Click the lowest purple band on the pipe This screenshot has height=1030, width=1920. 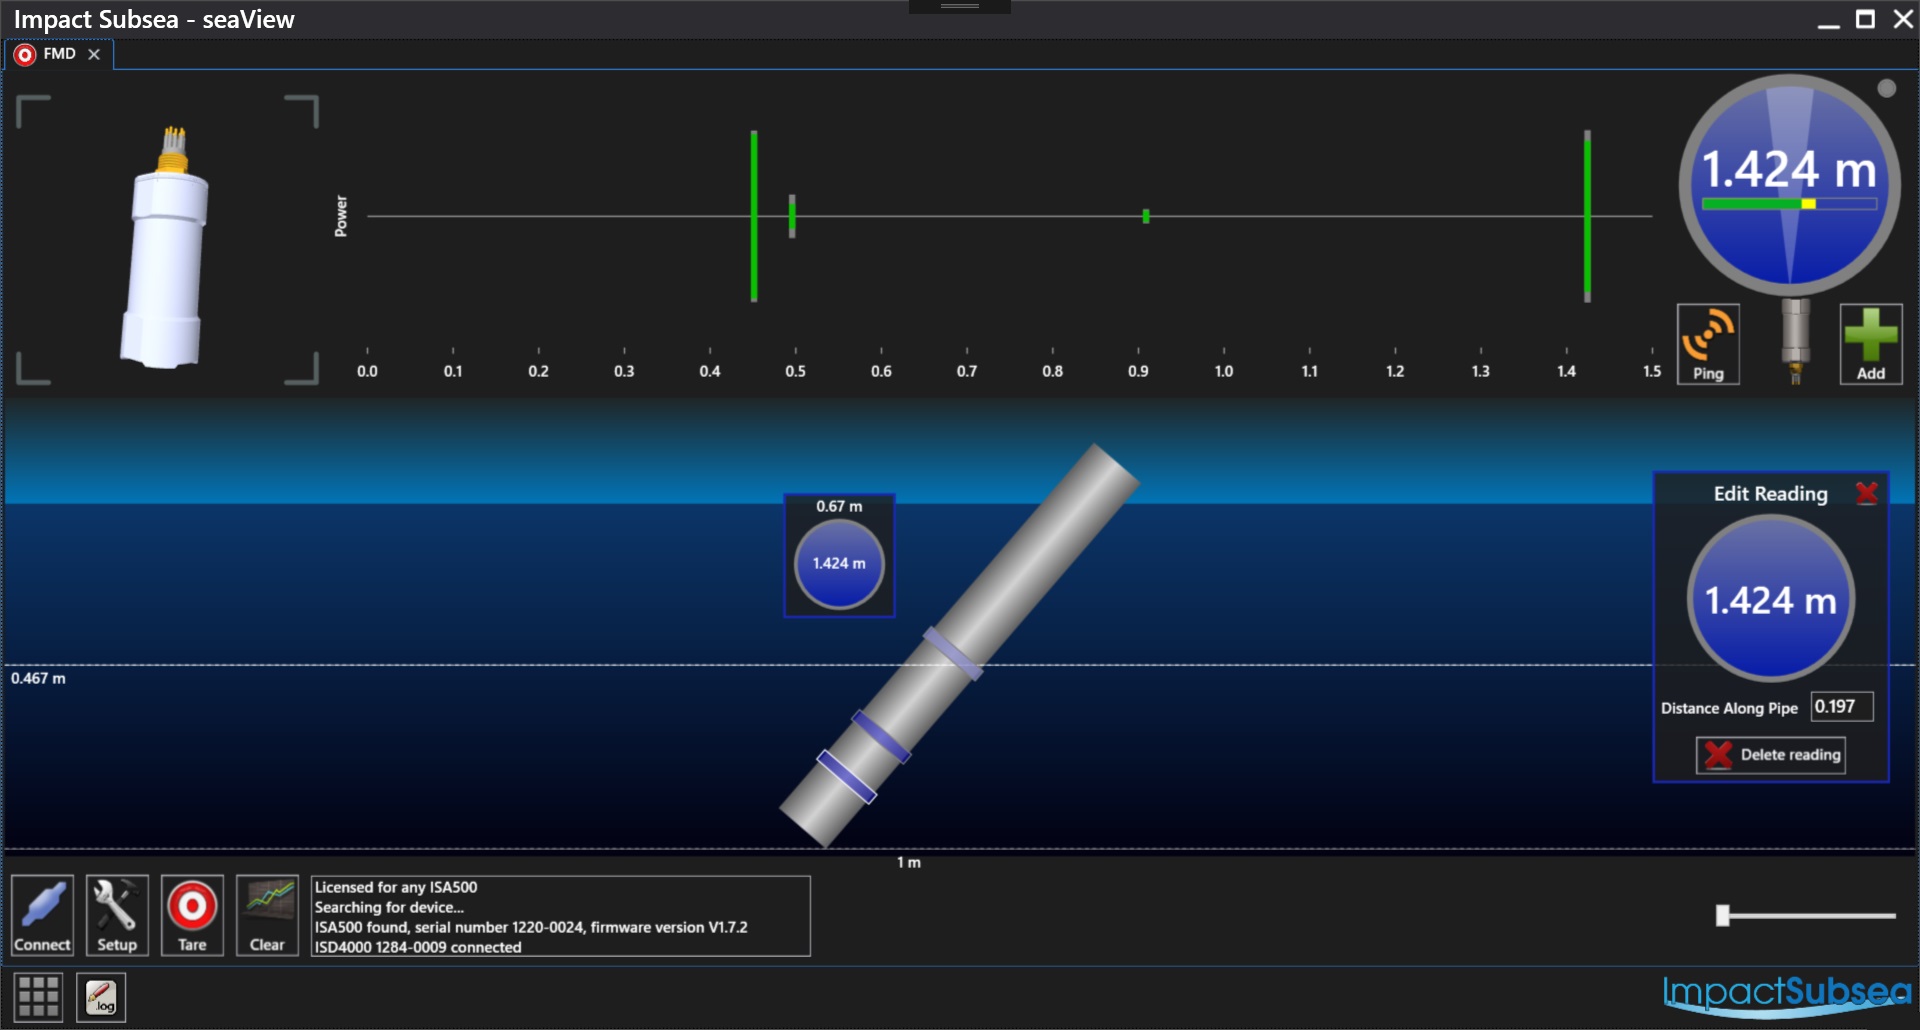(846, 777)
